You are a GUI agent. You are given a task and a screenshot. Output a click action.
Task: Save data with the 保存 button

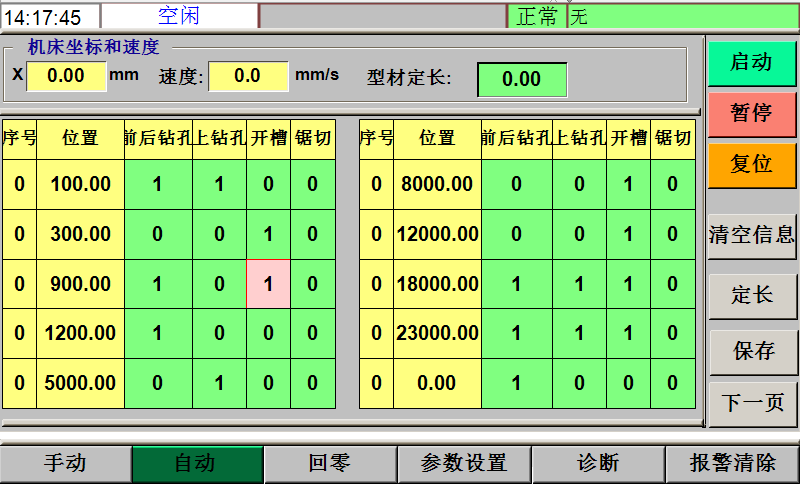(x=752, y=351)
